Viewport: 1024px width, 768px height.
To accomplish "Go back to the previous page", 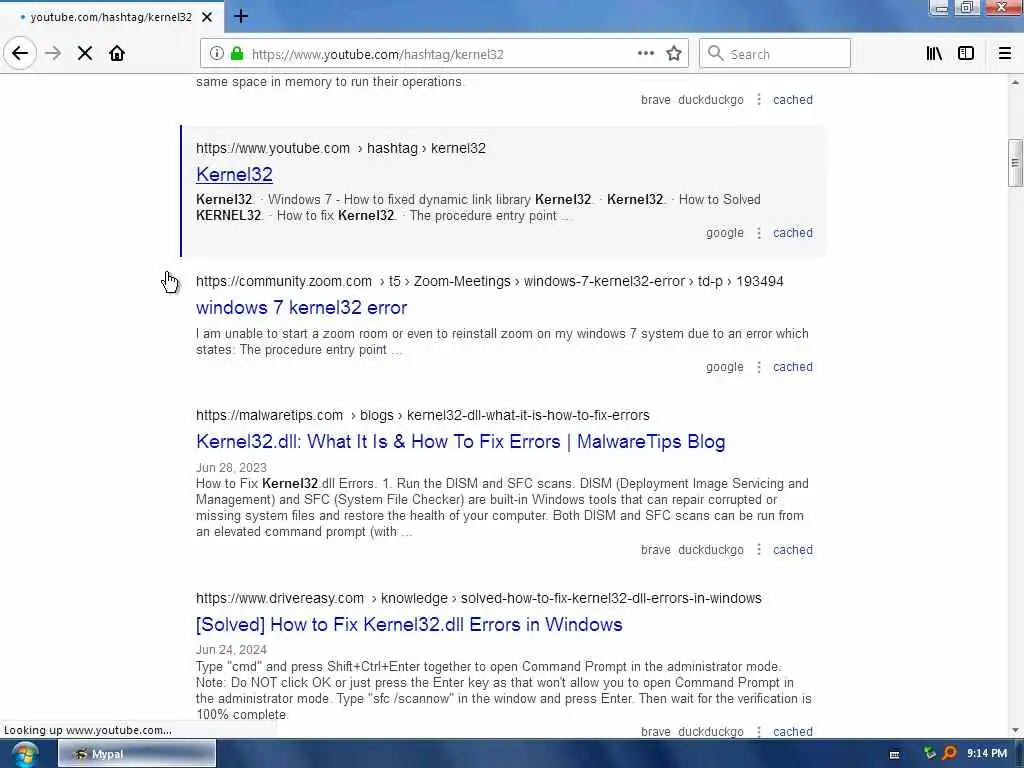I will point(20,54).
